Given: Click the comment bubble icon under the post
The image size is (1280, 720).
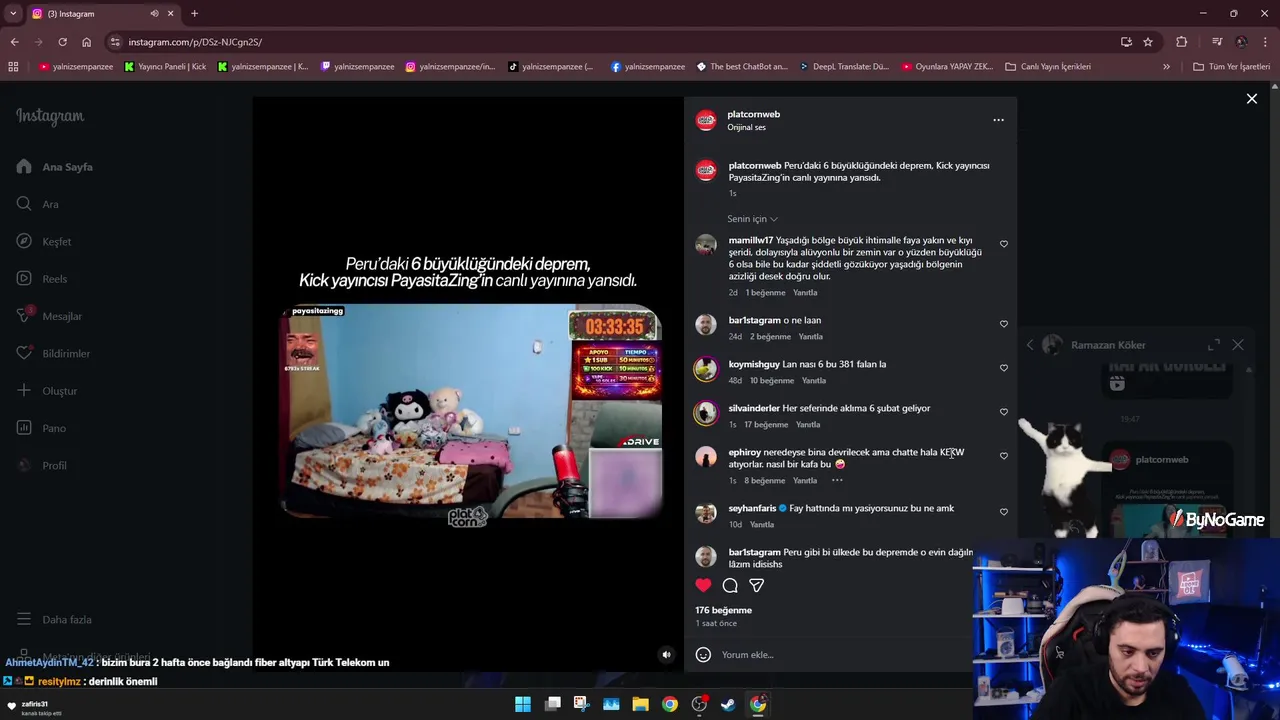Looking at the screenshot, I should pyautogui.click(x=730, y=585).
